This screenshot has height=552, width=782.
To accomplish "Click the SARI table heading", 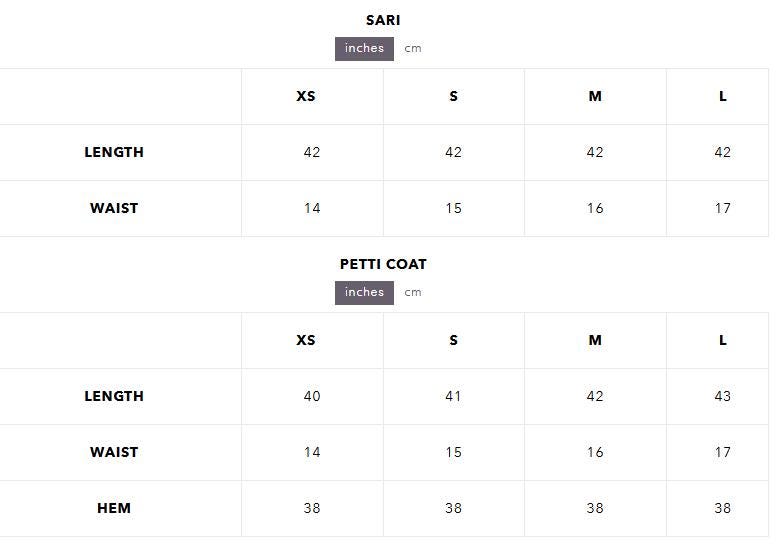I will [x=383, y=20].
